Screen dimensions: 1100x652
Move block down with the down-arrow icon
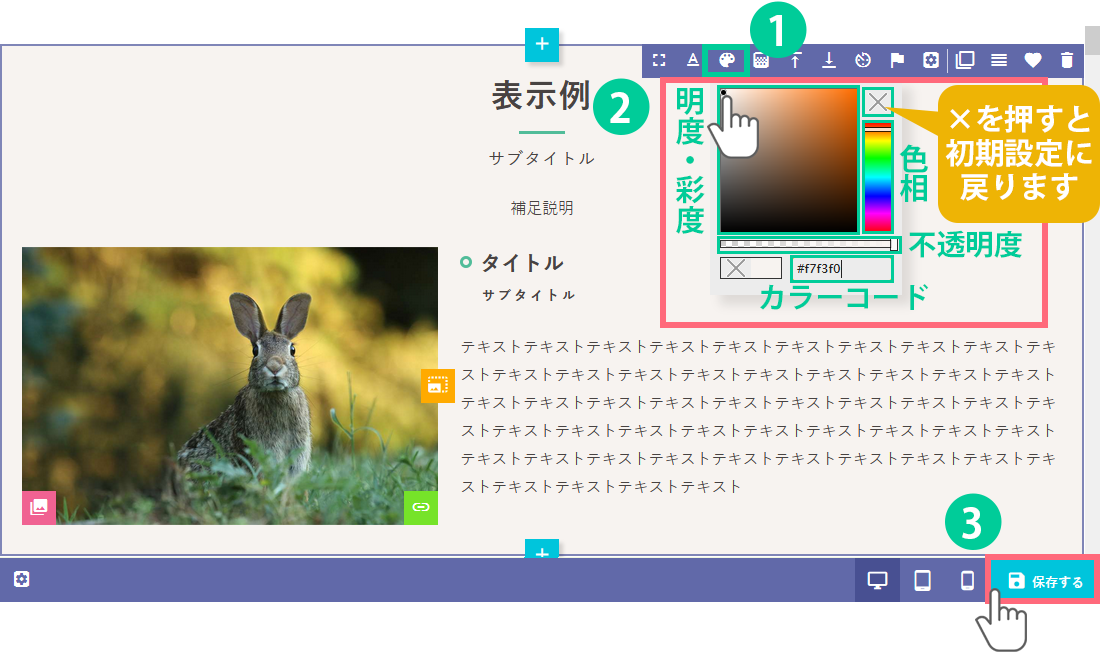pyautogui.click(x=829, y=60)
